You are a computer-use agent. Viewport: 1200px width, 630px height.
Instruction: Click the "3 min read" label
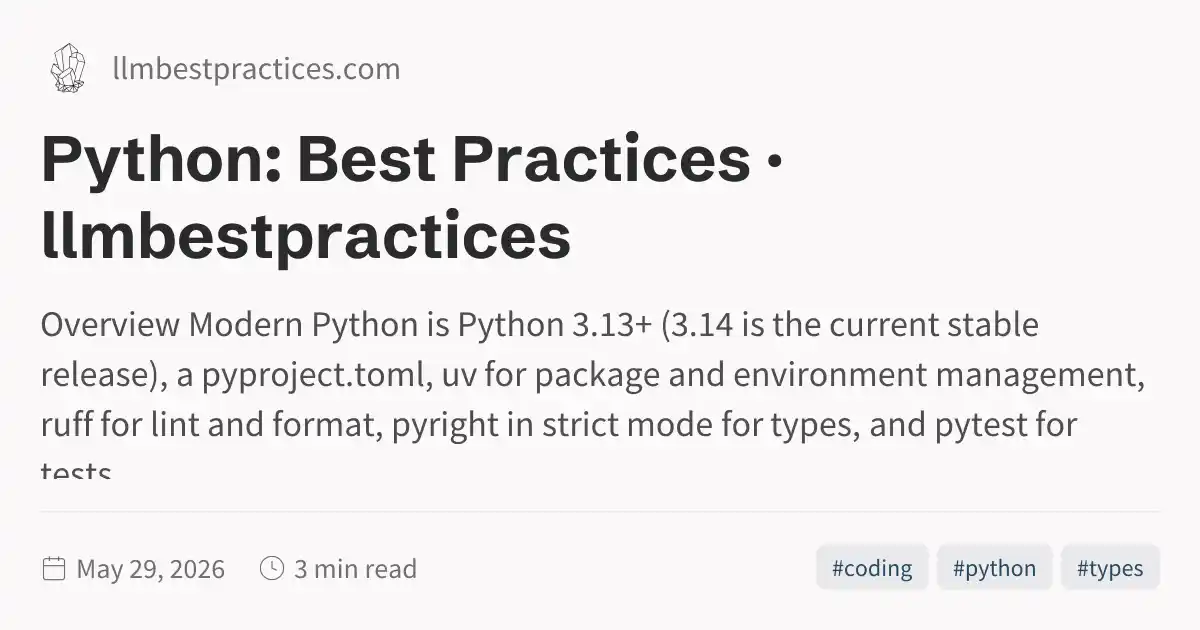[355, 569]
